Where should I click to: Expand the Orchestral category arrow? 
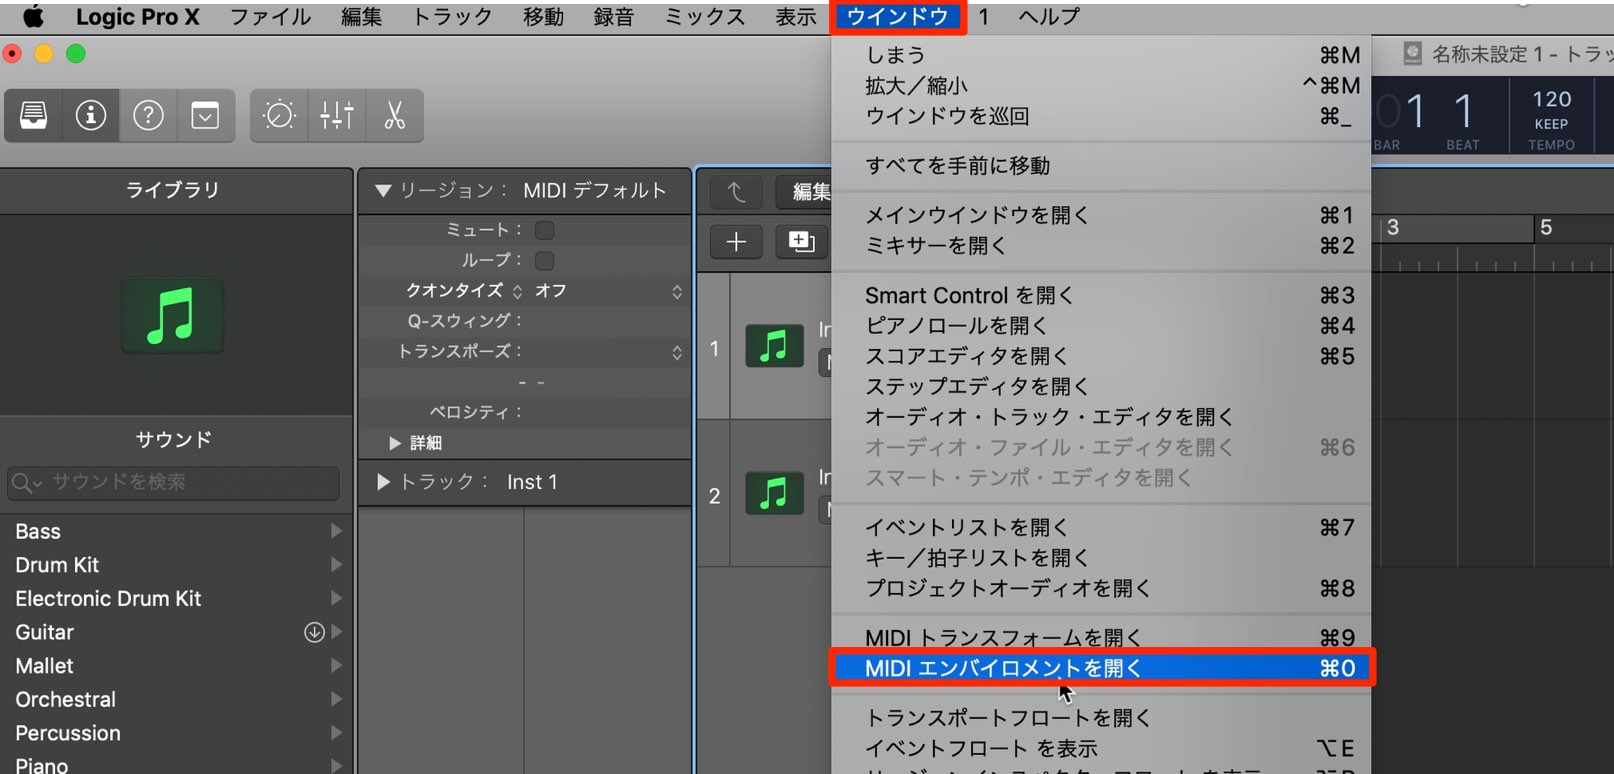click(x=336, y=699)
